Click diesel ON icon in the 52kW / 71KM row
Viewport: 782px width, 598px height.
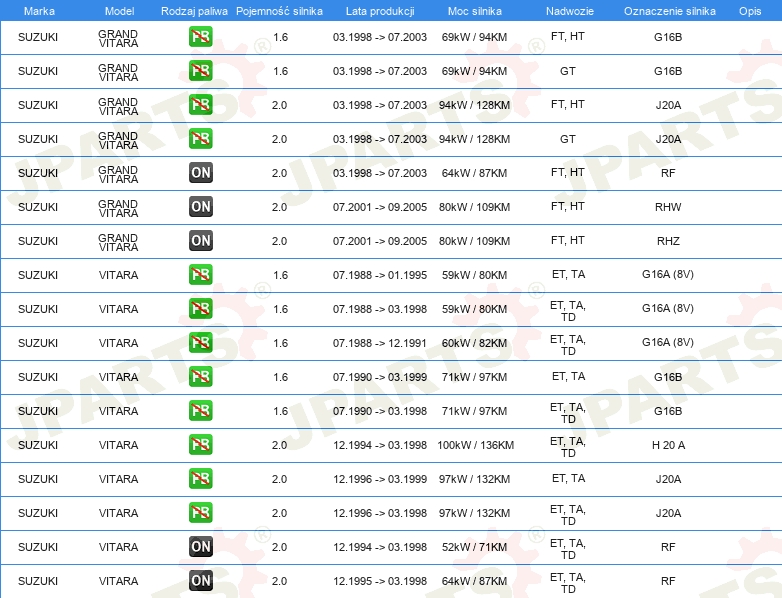[x=200, y=547]
